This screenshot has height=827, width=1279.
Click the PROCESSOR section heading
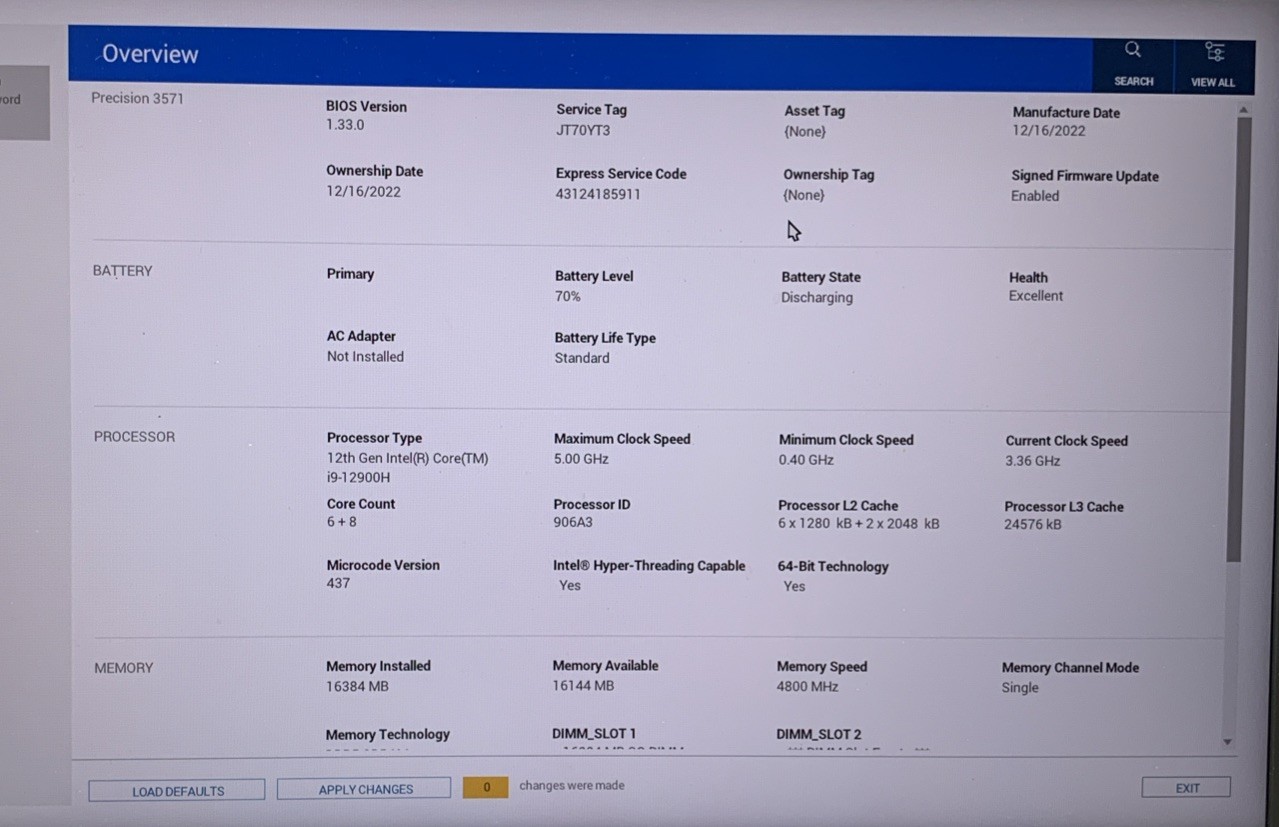pyautogui.click(x=134, y=437)
